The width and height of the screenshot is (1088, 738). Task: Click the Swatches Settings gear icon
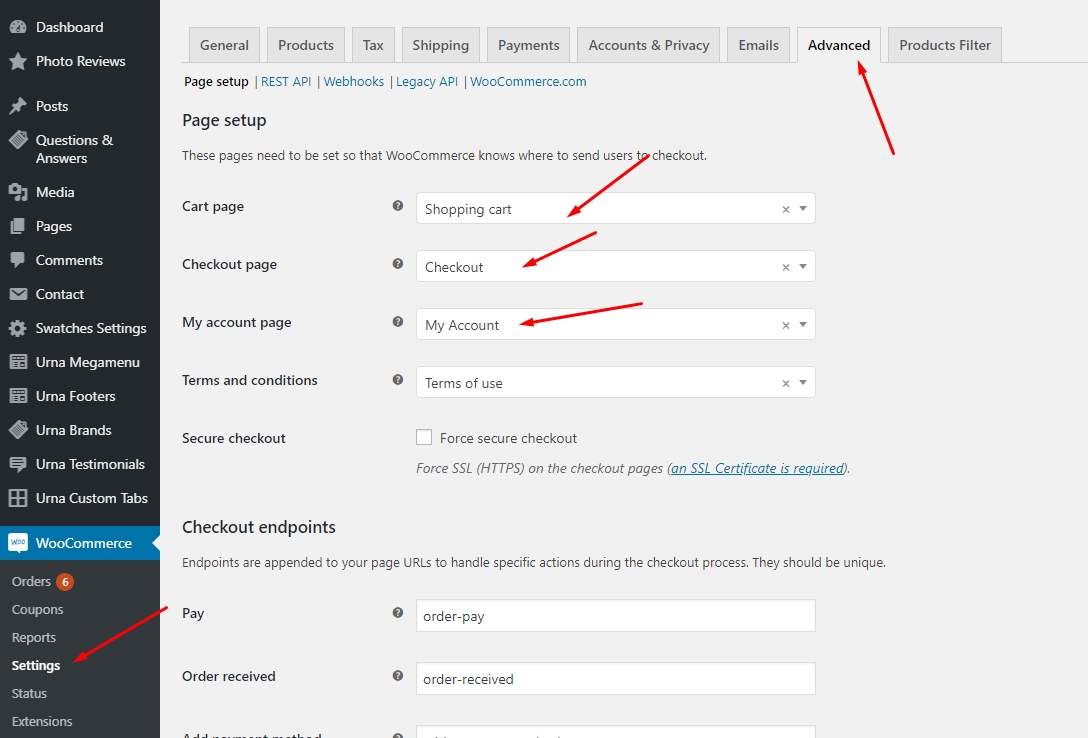(x=17, y=328)
